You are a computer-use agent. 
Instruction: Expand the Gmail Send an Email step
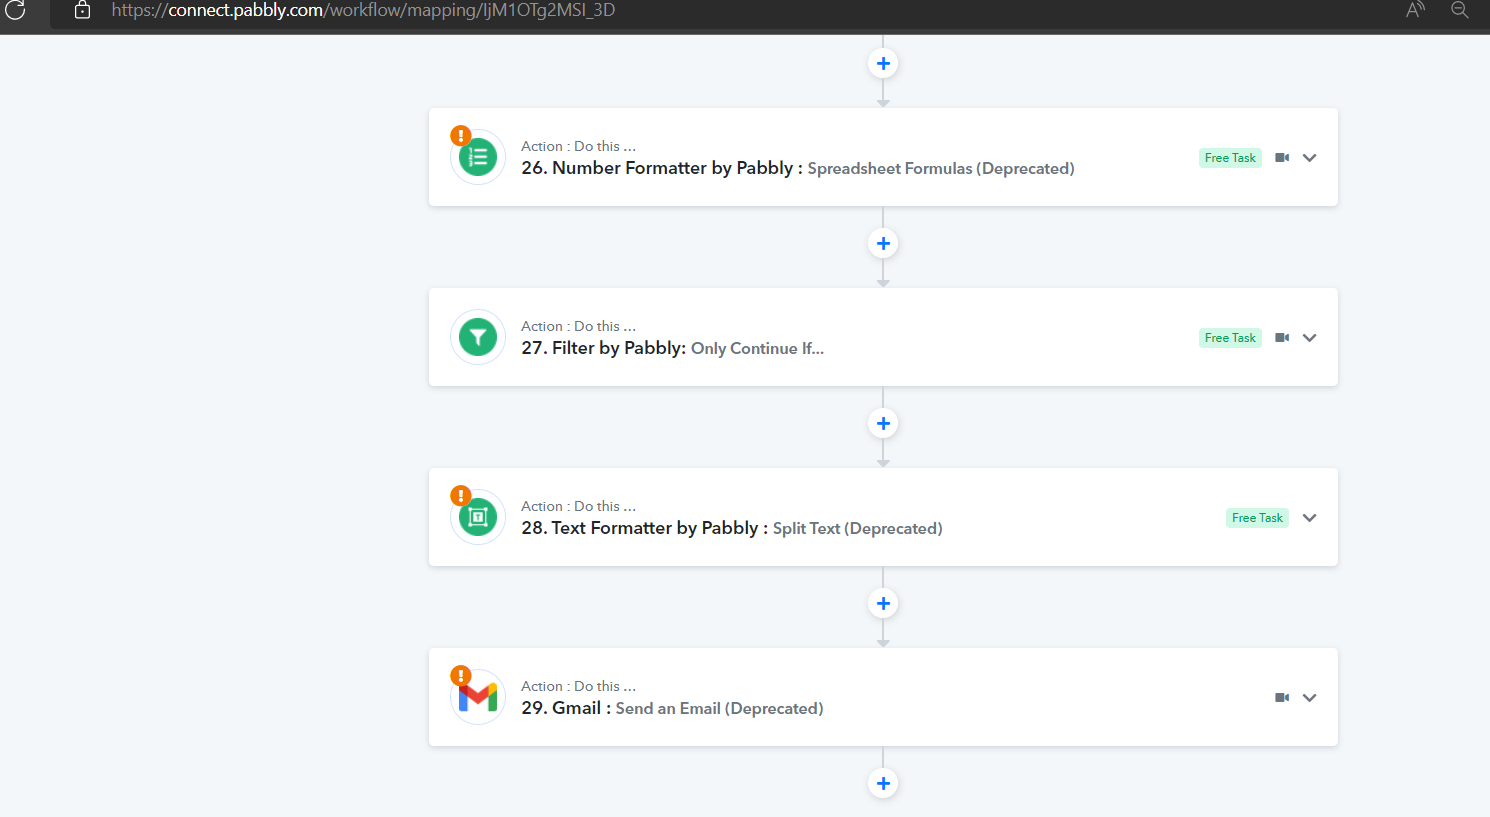[1310, 698]
